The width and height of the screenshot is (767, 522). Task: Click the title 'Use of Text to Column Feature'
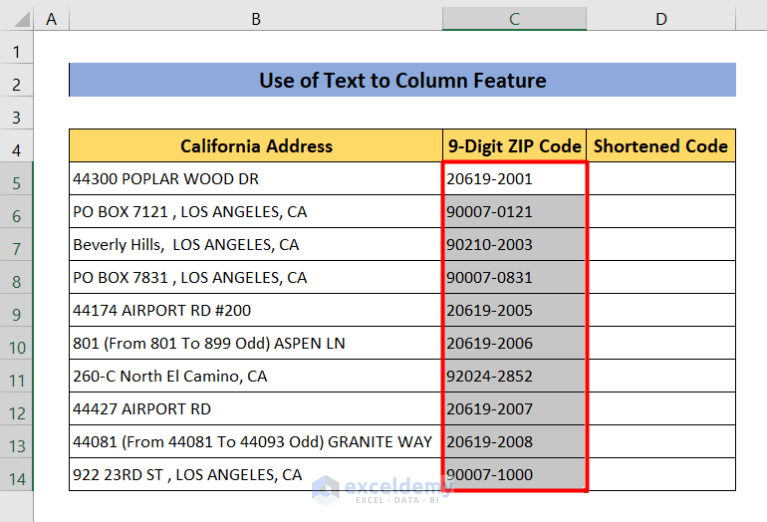tap(403, 80)
